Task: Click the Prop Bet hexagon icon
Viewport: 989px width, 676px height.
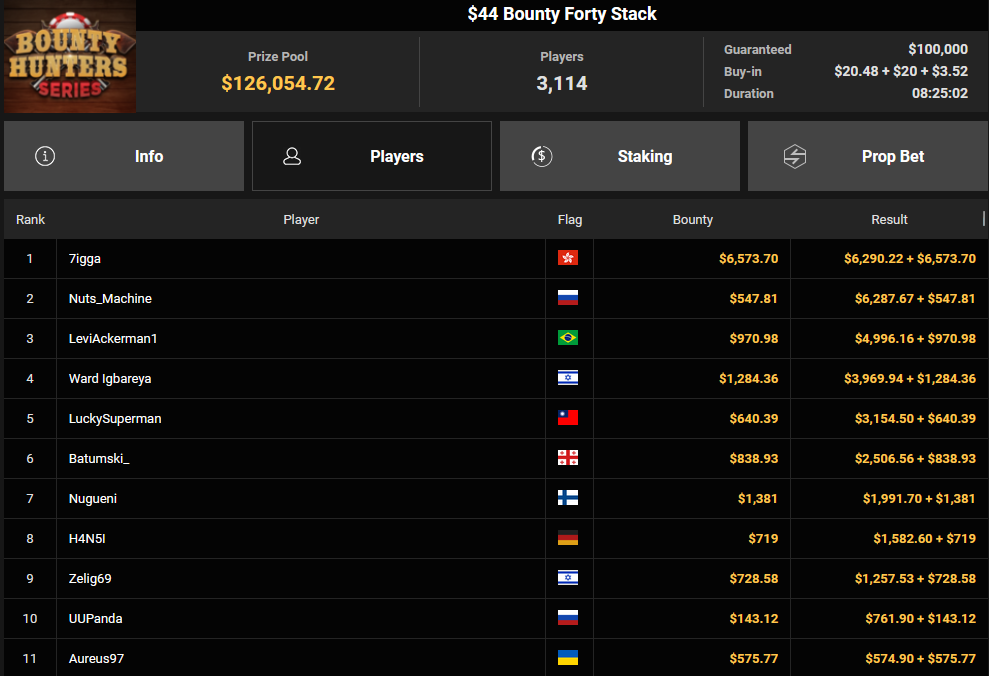Action: coord(795,156)
